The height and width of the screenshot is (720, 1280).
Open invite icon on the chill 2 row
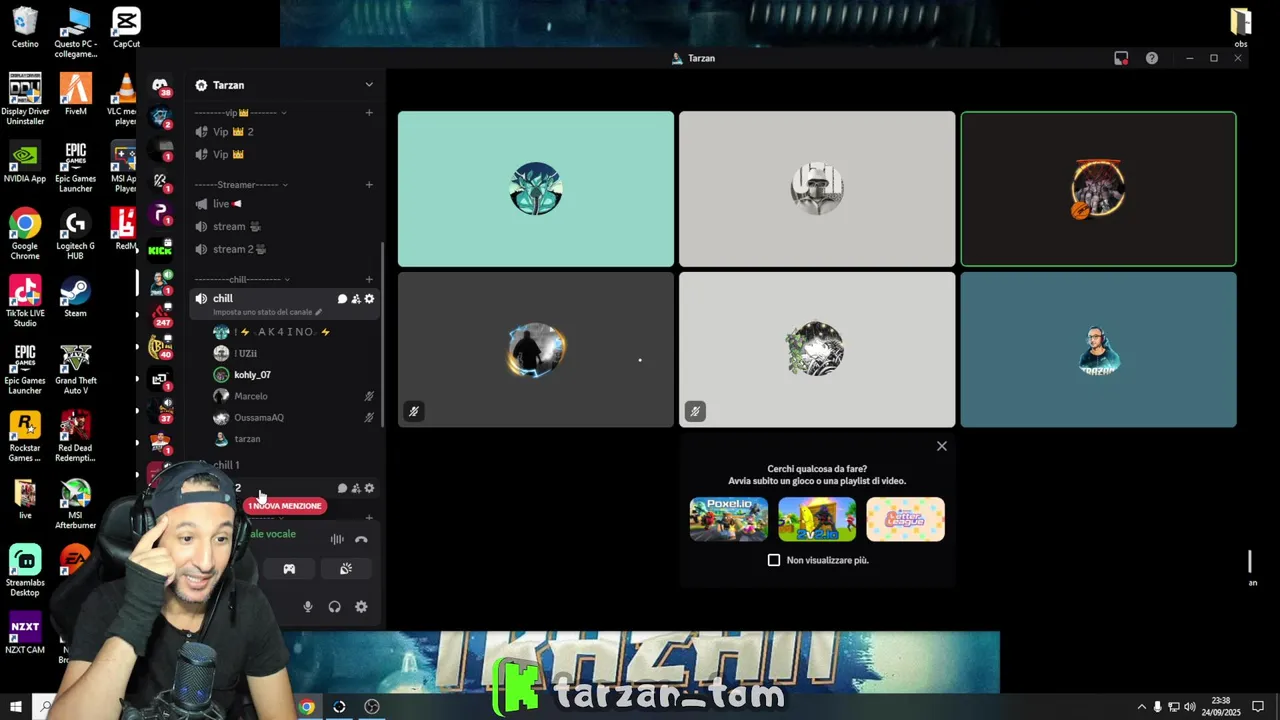tap(356, 488)
